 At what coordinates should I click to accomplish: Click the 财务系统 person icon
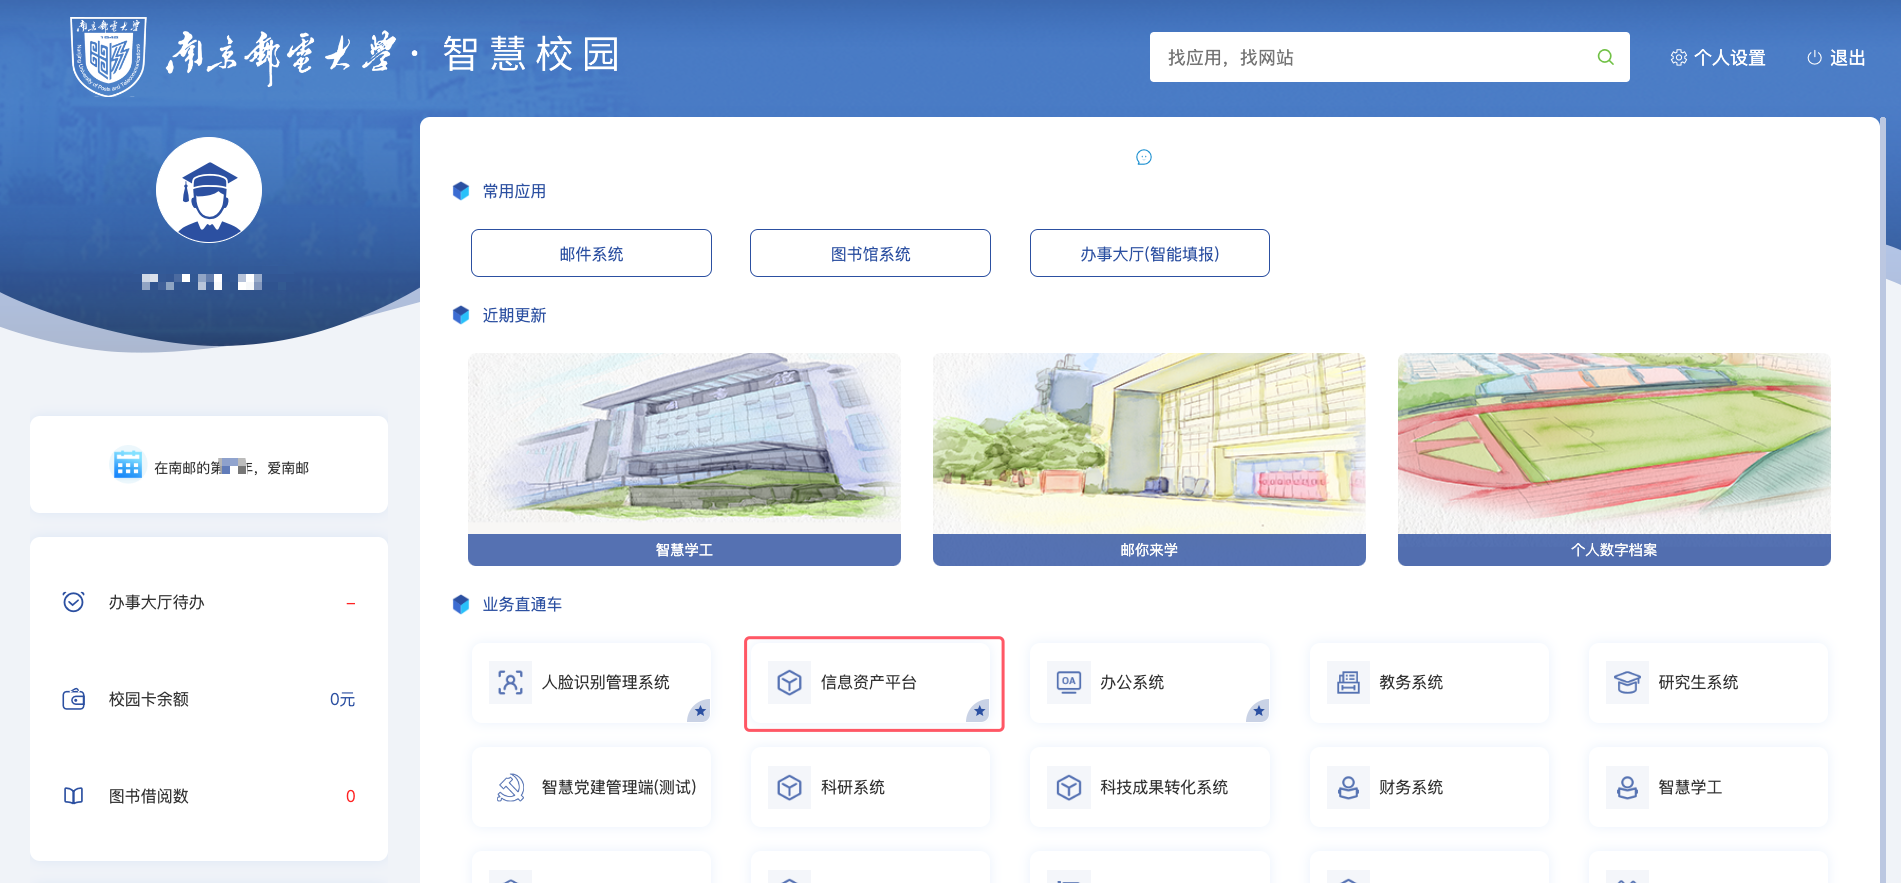pos(1348,787)
